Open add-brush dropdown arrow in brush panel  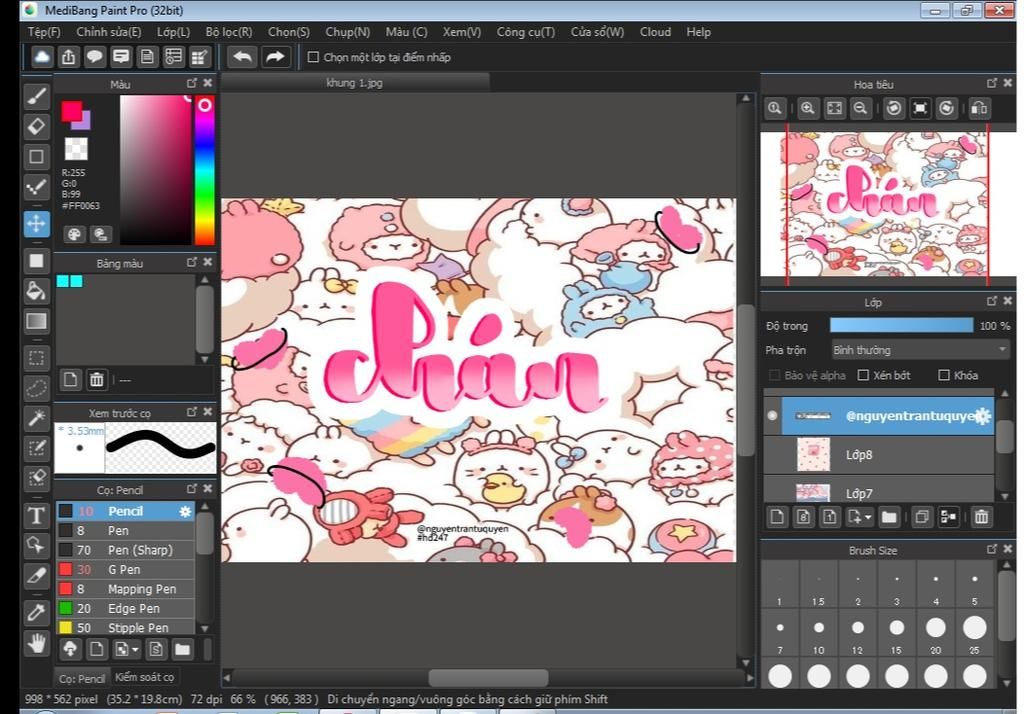135,649
